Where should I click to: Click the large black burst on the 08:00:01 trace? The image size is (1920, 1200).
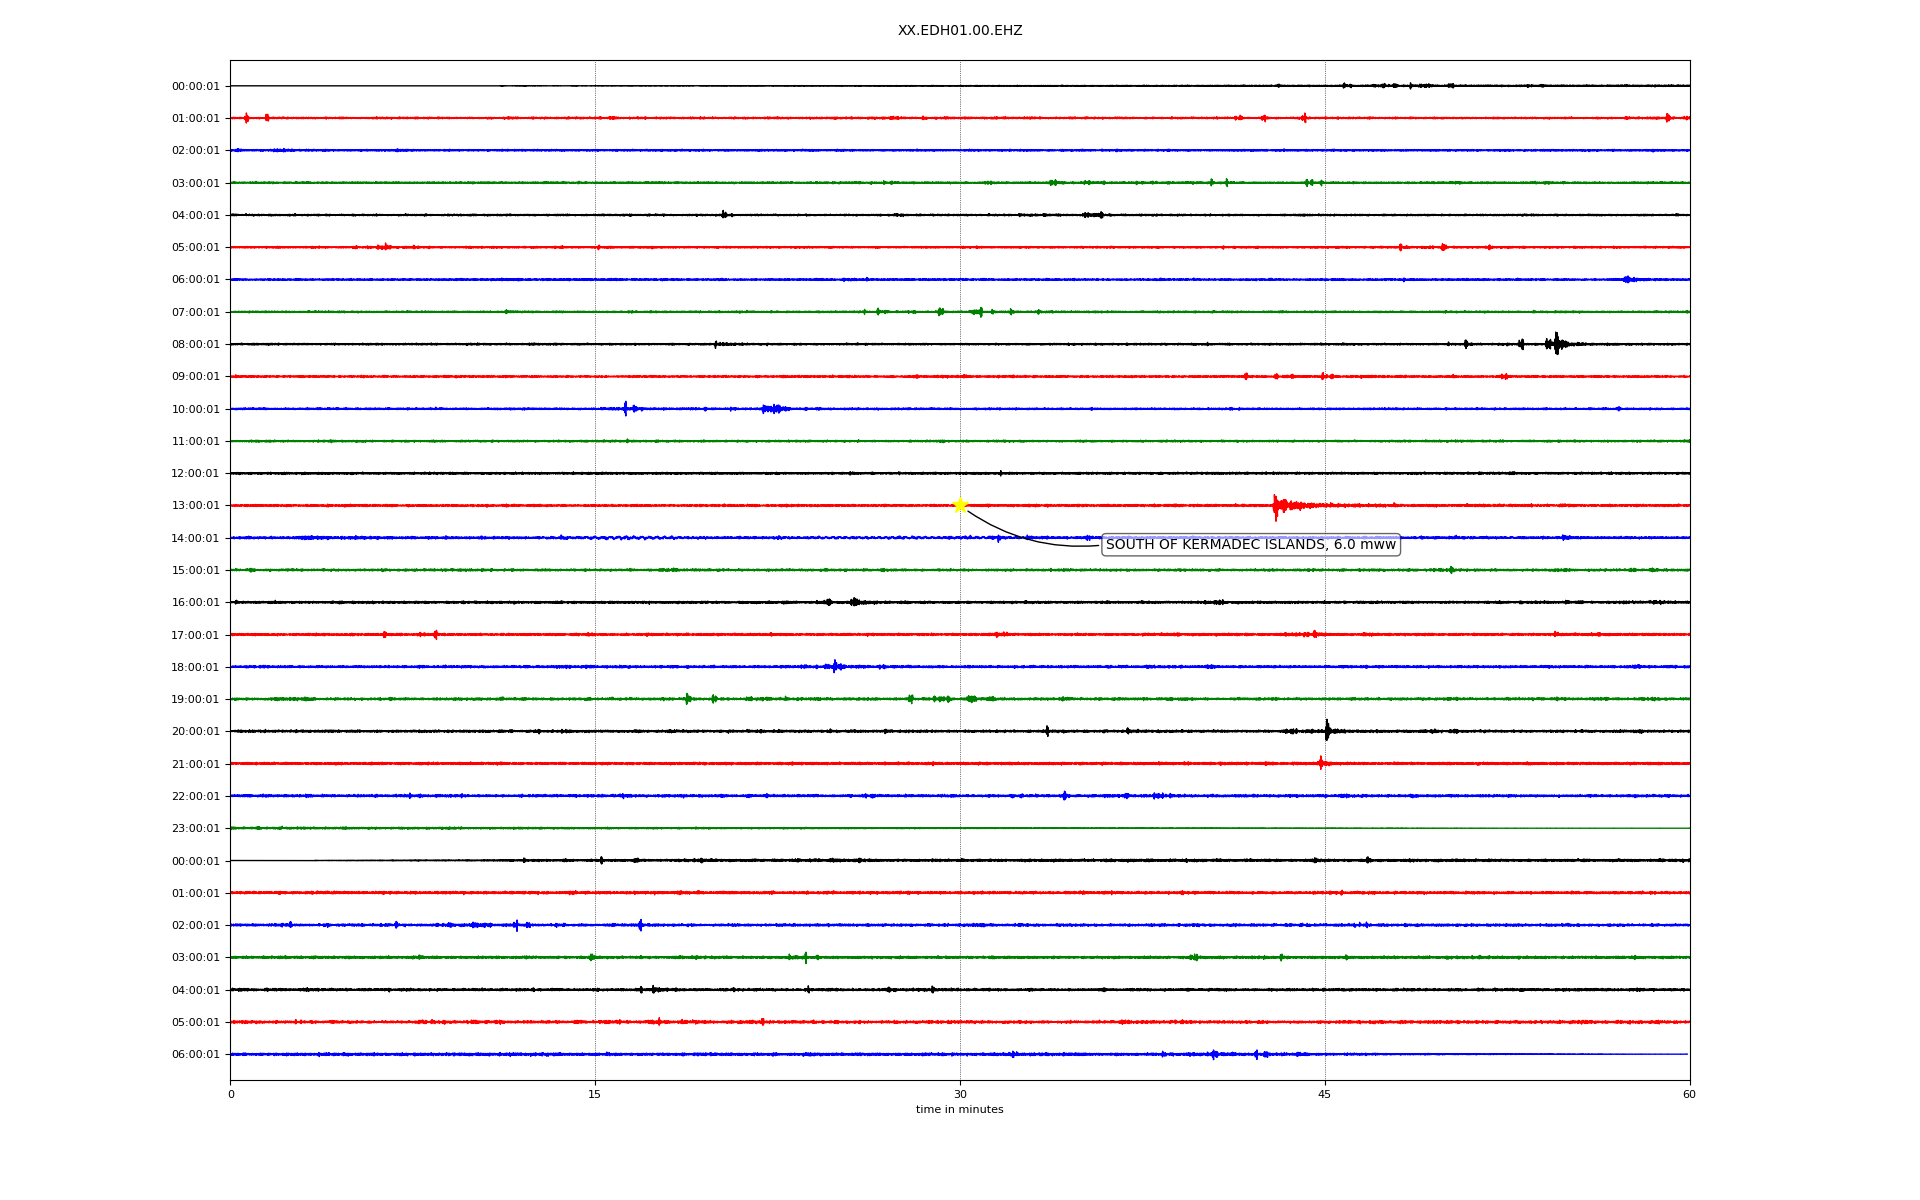[1556, 344]
